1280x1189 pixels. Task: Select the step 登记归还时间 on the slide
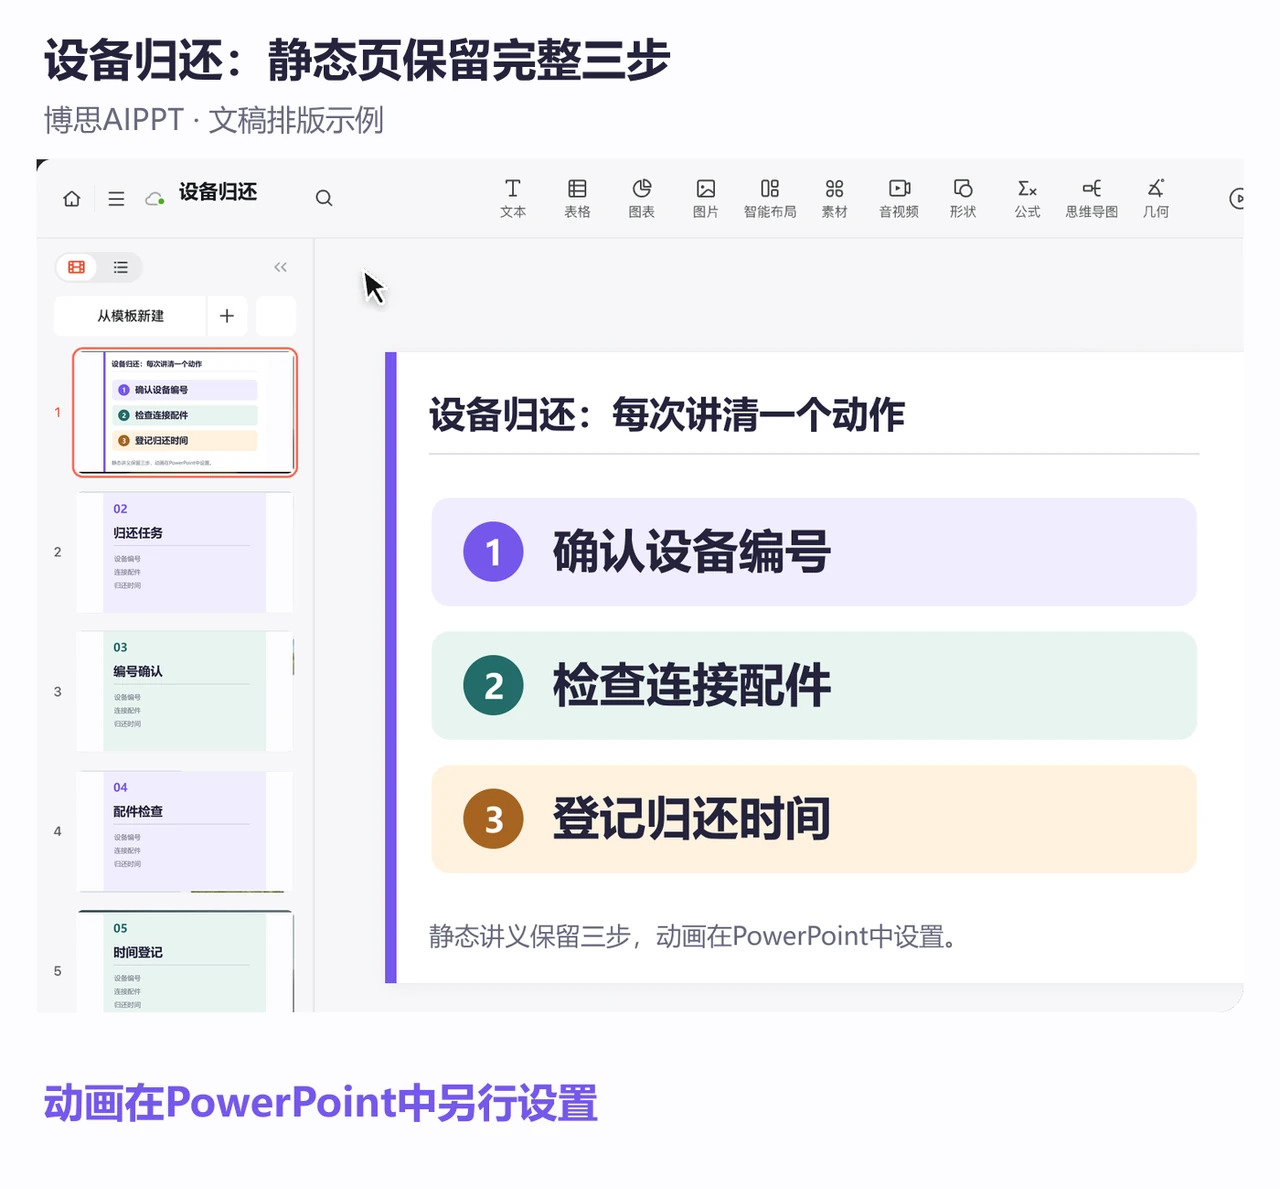click(814, 819)
